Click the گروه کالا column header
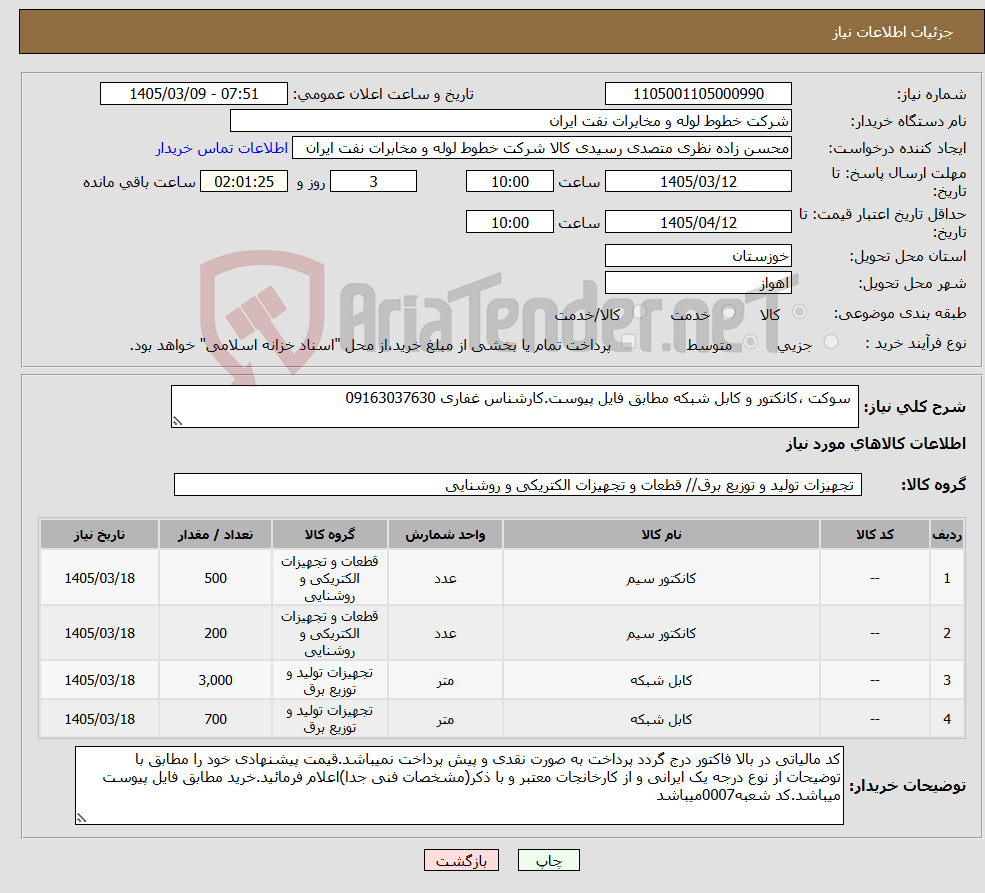The image size is (985, 893). click(x=330, y=534)
